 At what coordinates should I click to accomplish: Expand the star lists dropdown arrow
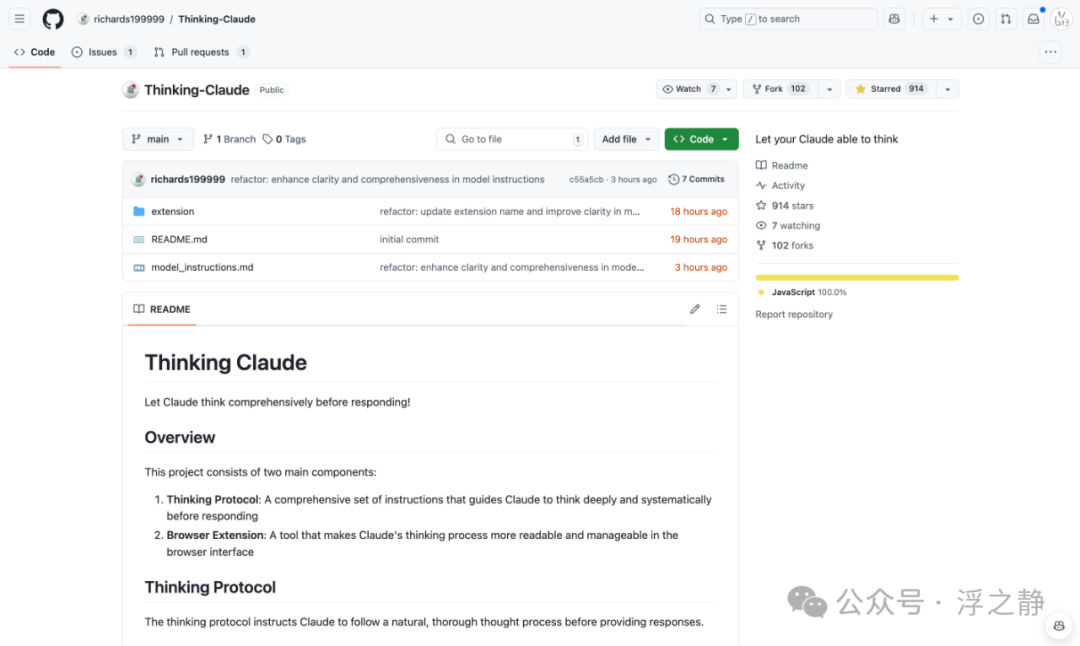tap(948, 89)
